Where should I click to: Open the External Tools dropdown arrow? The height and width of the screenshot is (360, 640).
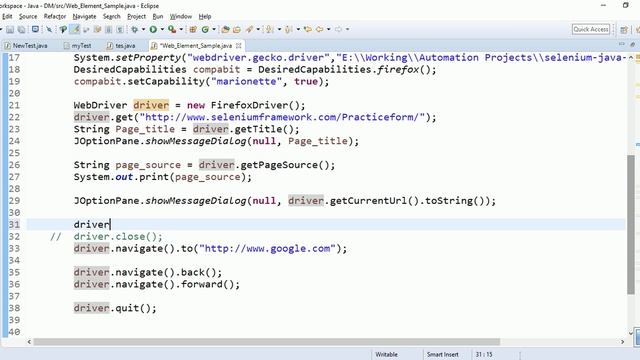(181, 29)
